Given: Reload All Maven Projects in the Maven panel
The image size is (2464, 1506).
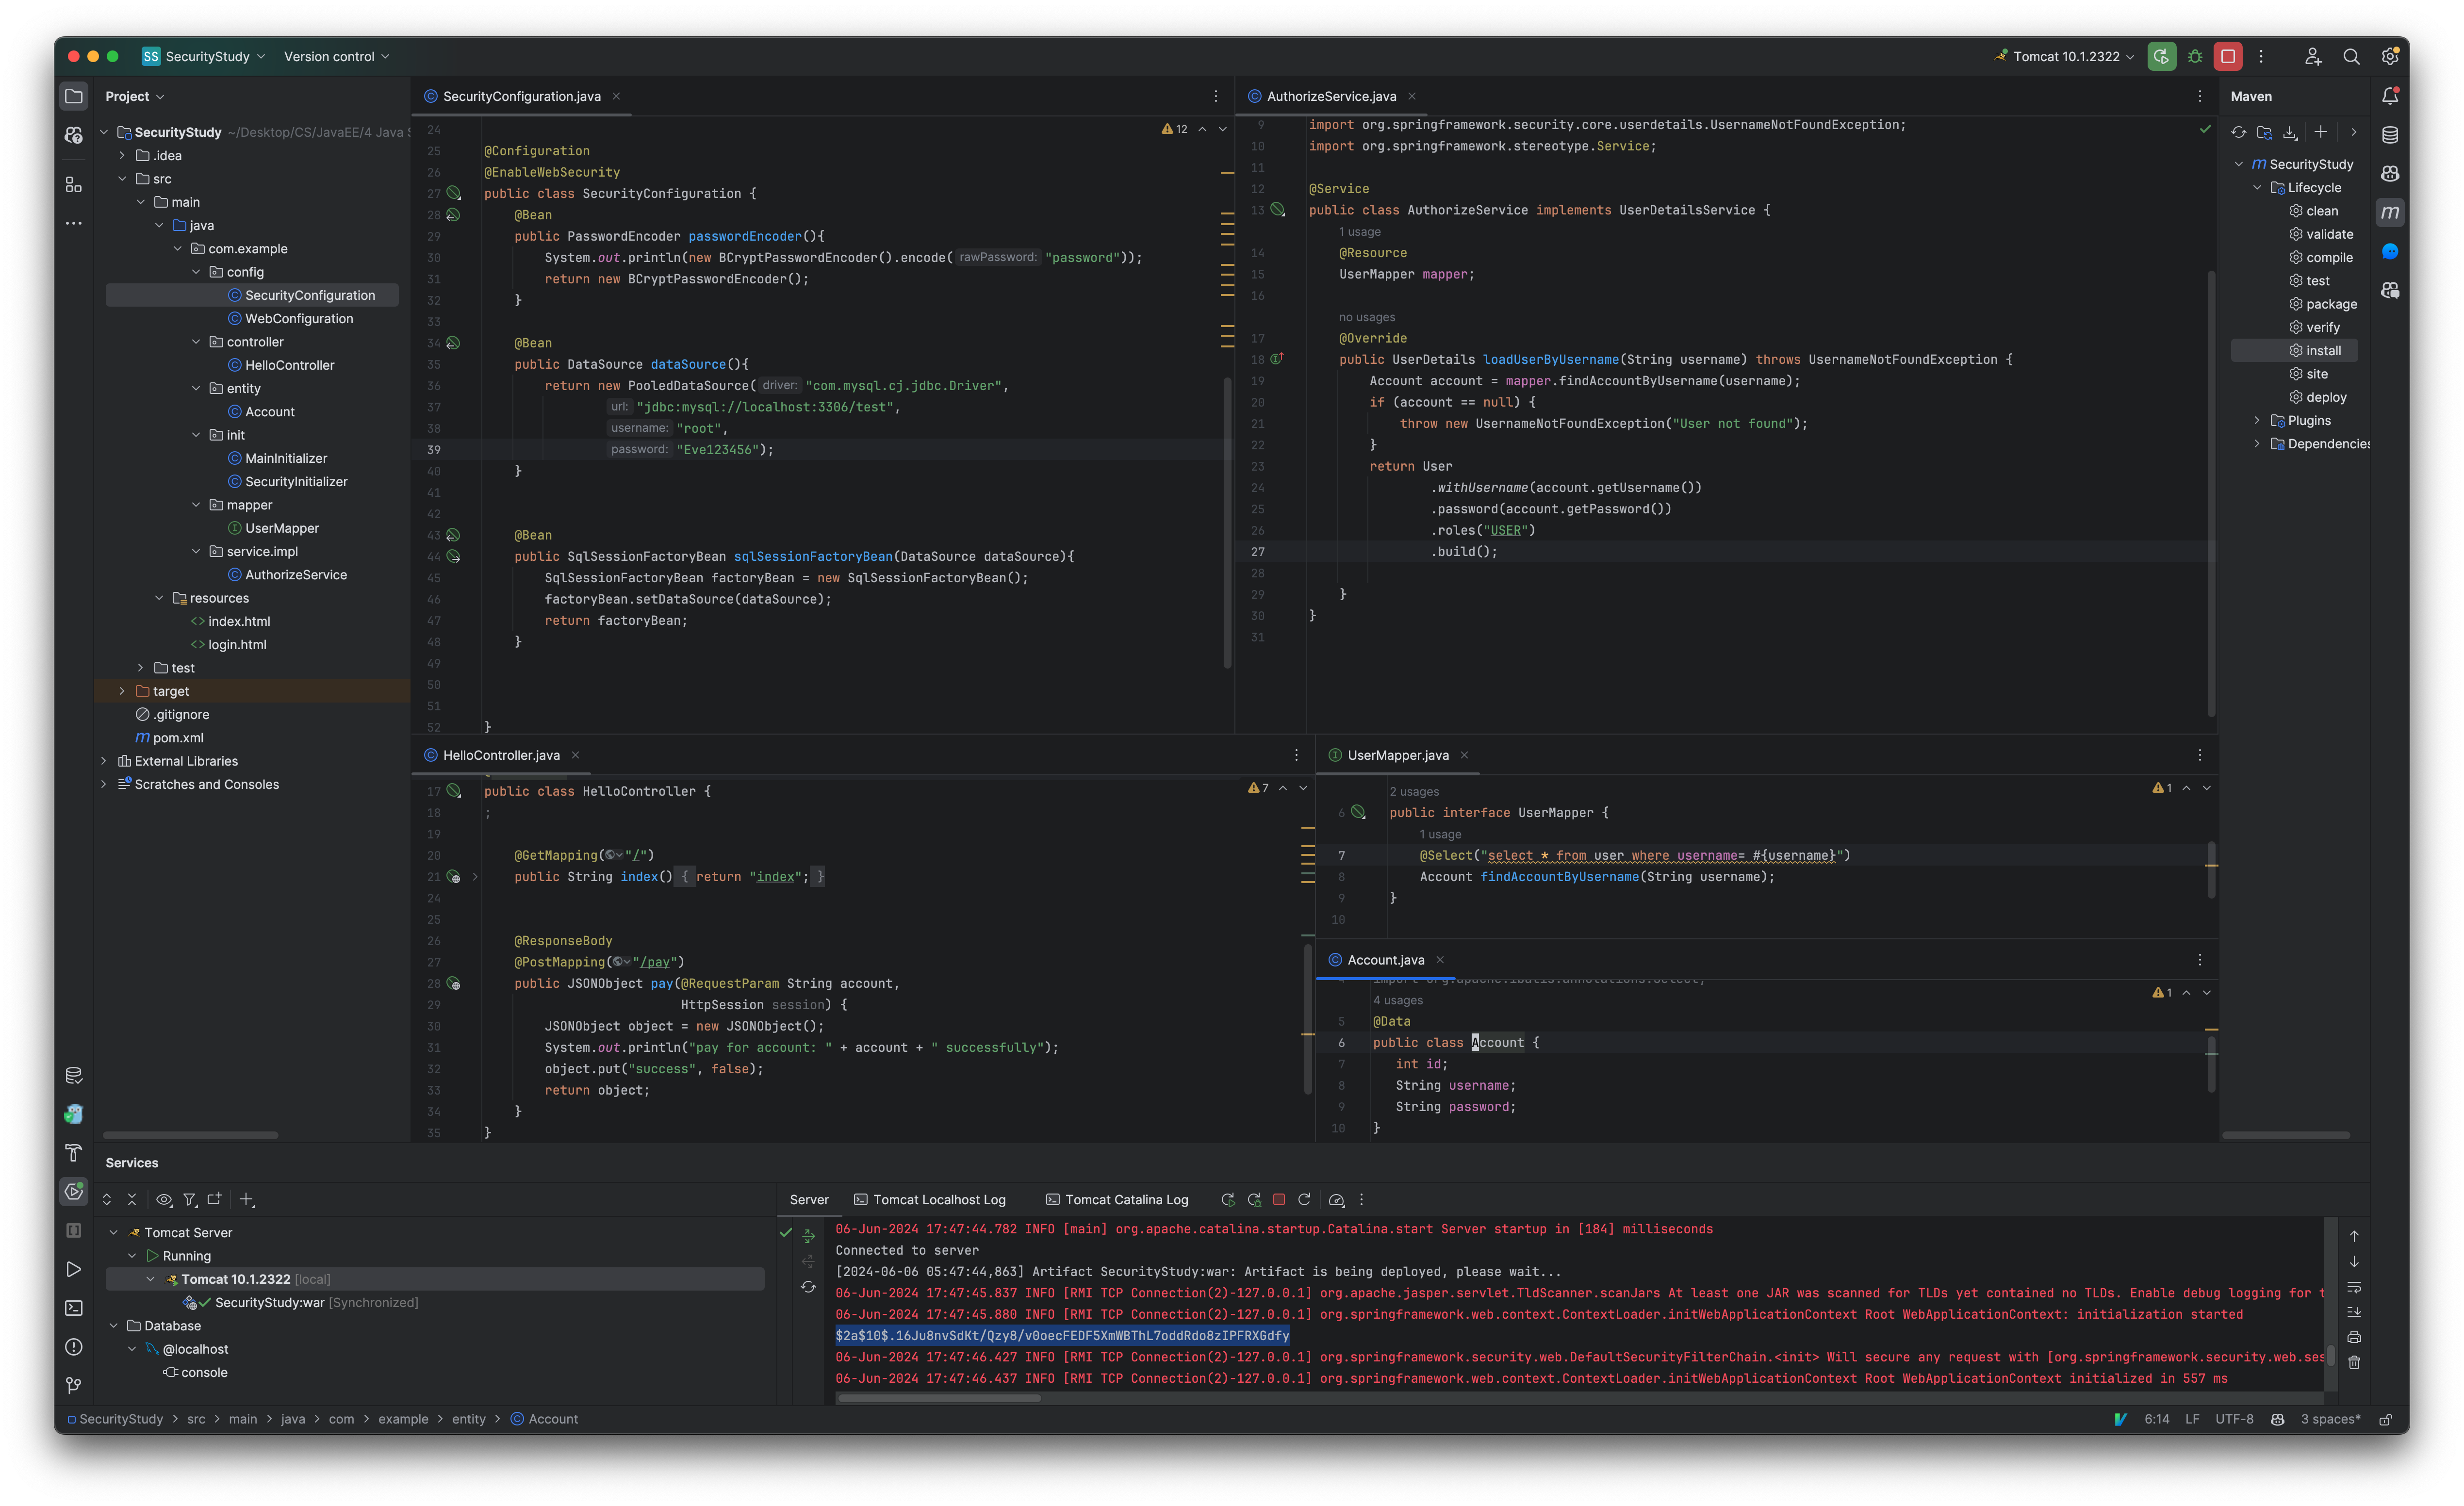Looking at the screenshot, I should click(x=2239, y=132).
